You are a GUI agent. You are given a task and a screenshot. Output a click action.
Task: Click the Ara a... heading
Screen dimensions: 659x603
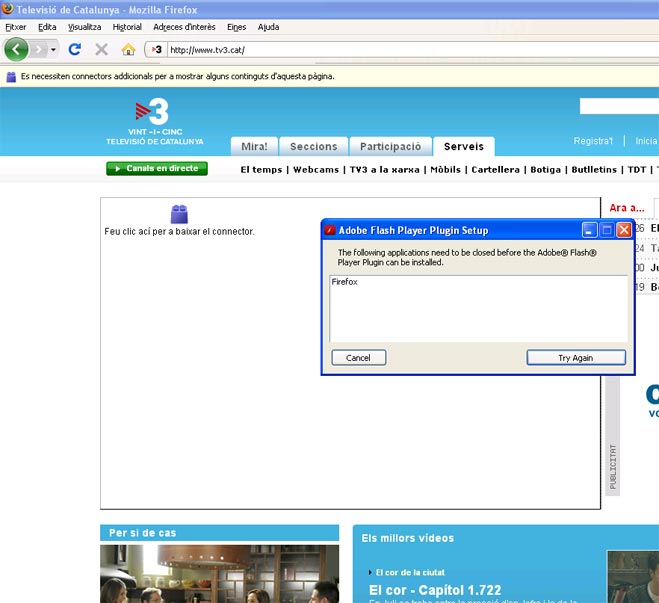[x=627, y=208]
